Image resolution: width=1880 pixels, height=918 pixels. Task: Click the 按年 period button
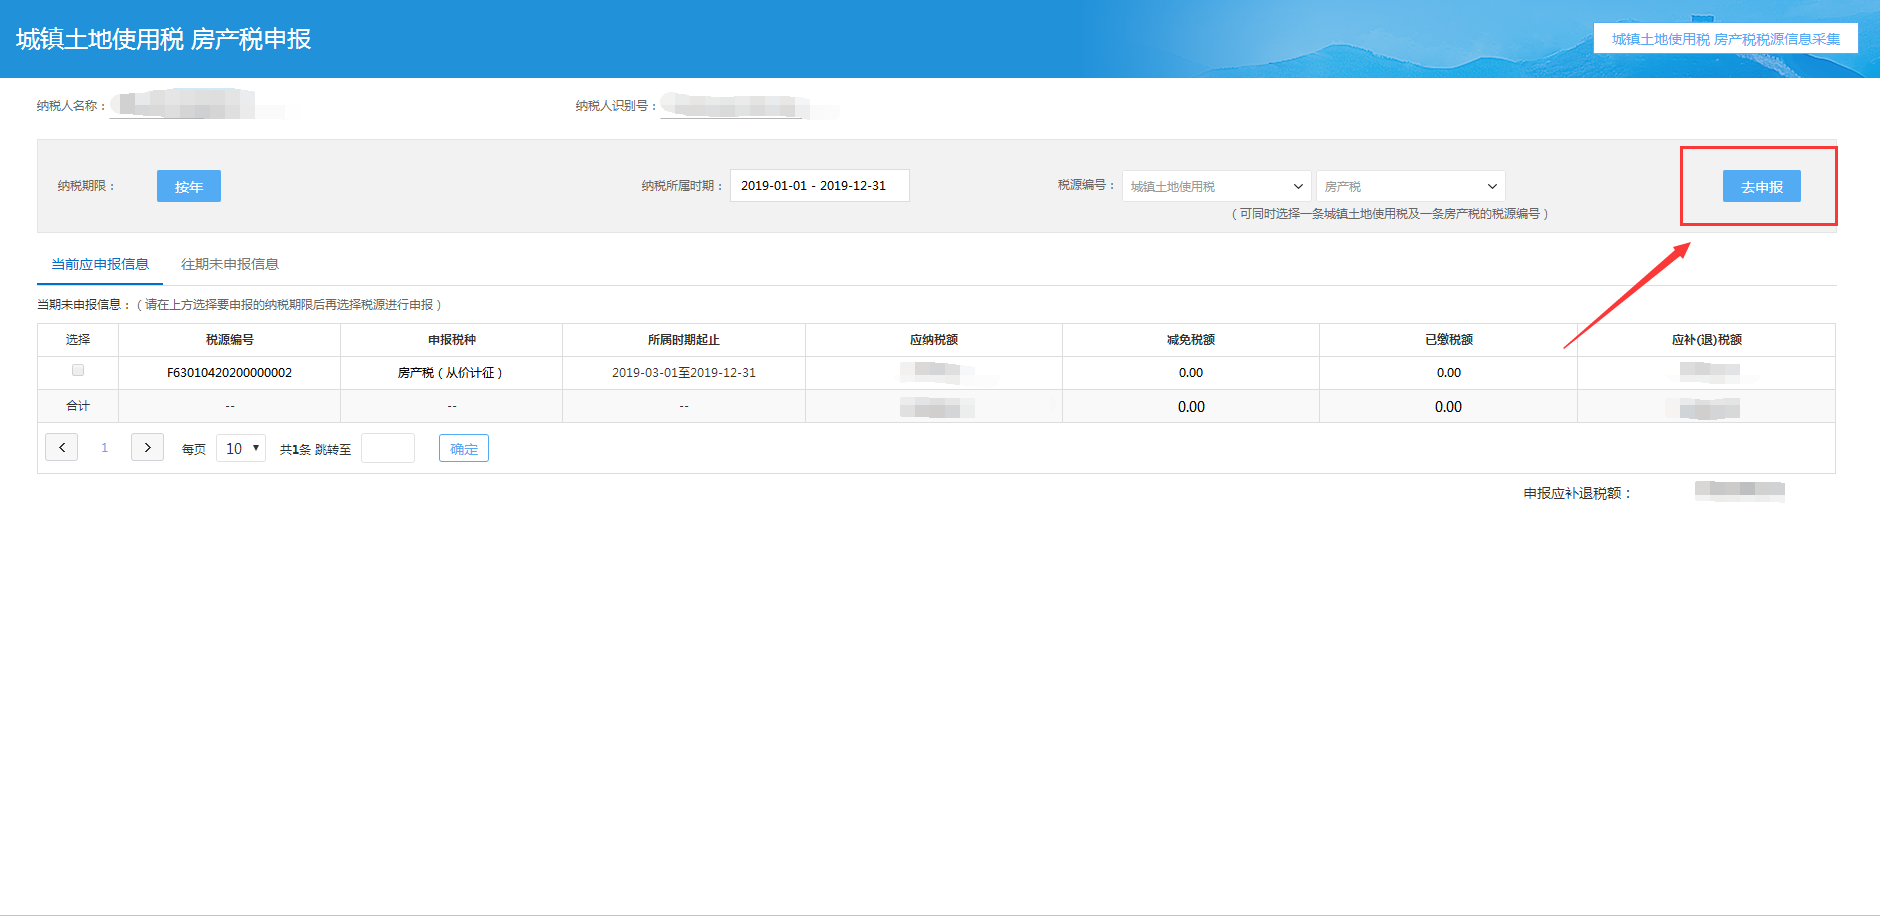pos(188,185)
